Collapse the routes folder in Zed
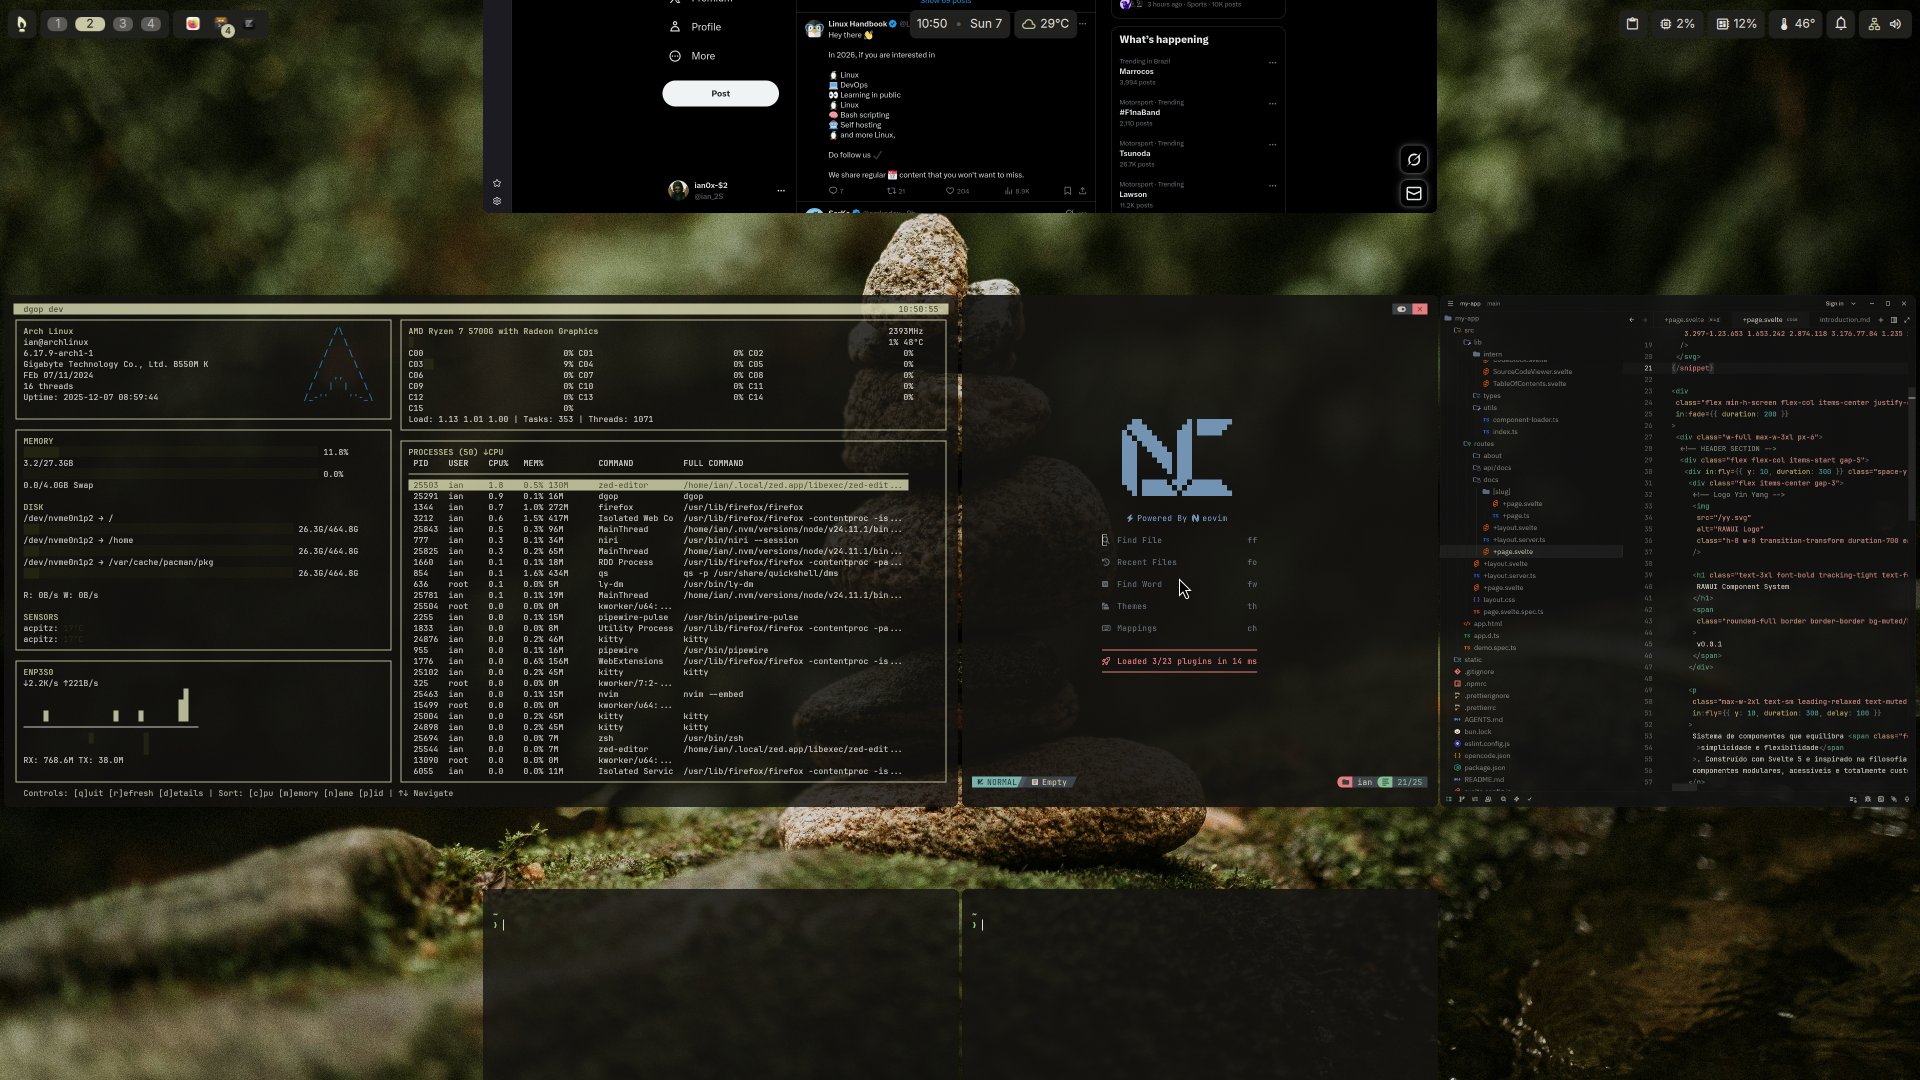This screenshot has width=1920, height=1080. (x=1483, y=444)
